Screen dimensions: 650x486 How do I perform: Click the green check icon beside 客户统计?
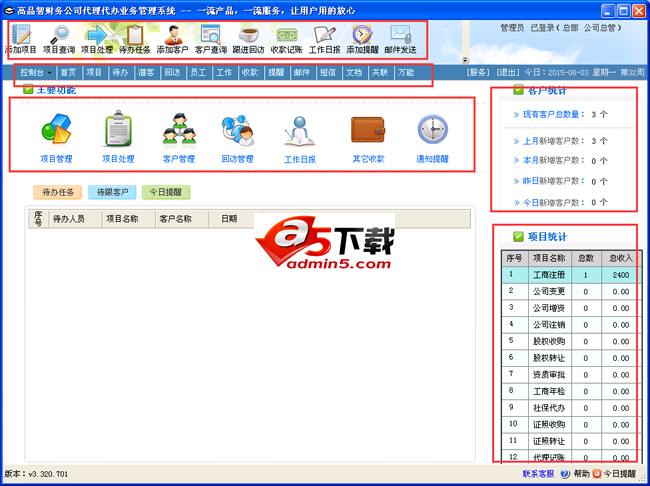click(518, 90)
